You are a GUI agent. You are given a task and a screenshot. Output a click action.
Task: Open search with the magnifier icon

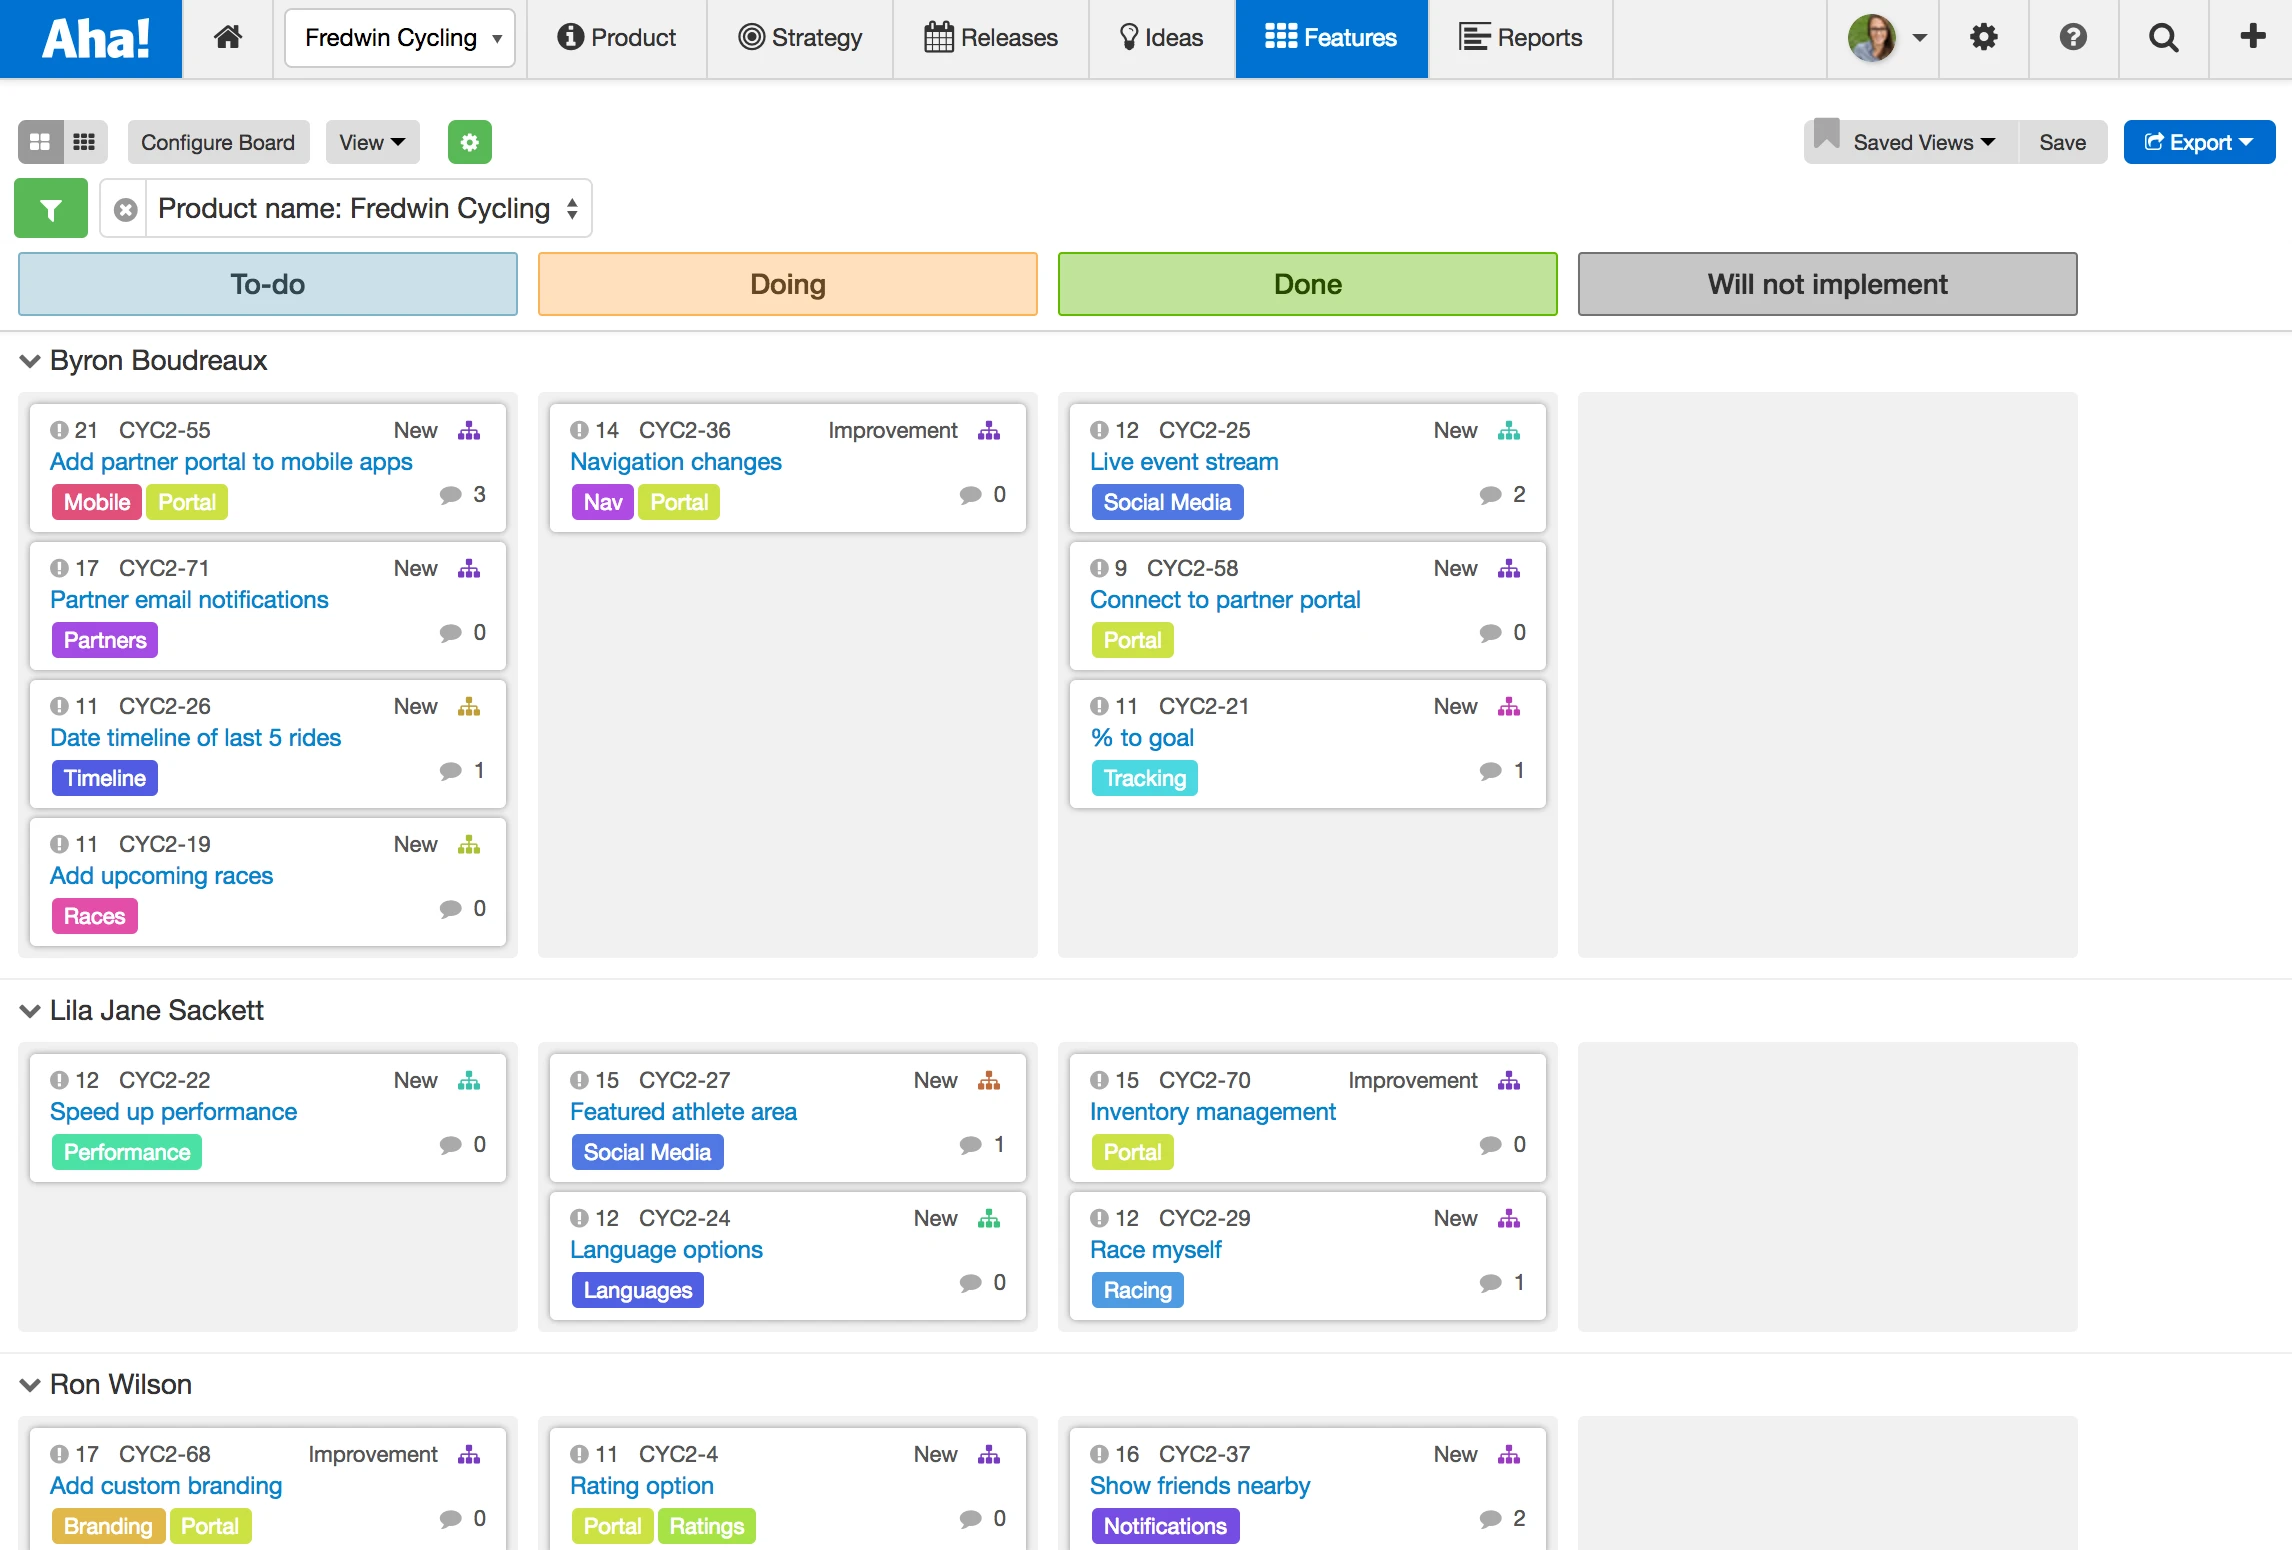tap(2163, 38)
